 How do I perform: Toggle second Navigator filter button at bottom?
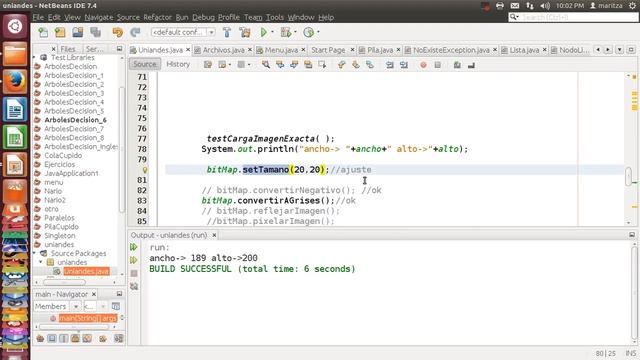point(52,338)
